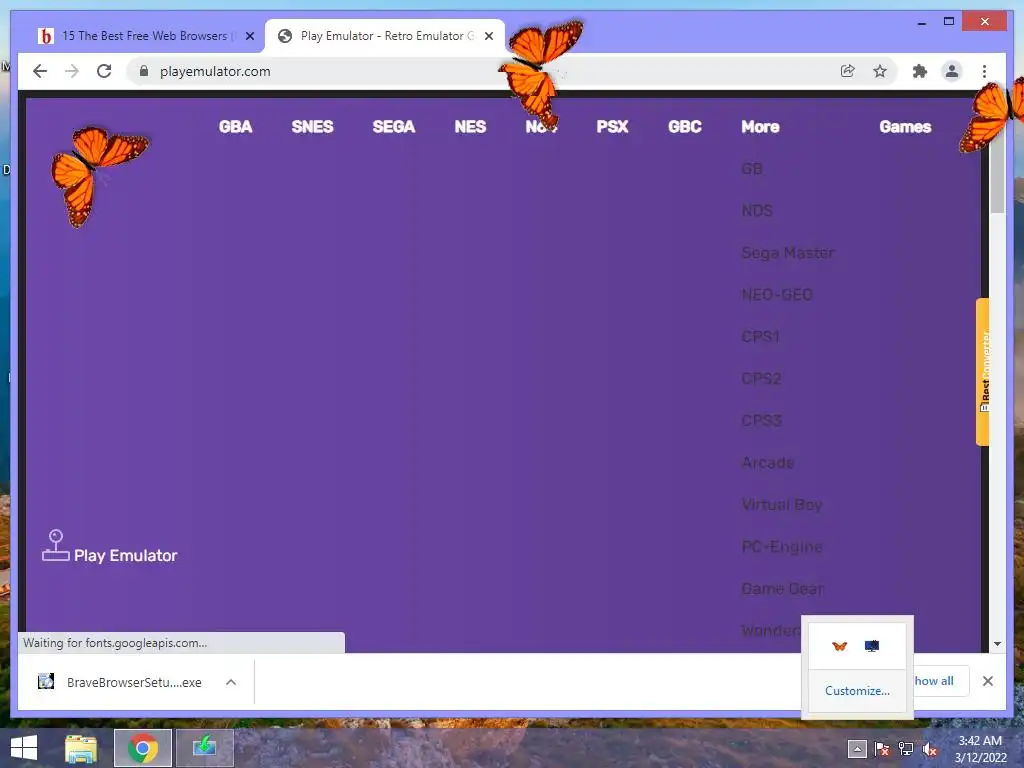Open the SNES menu item

pos(312,127)
